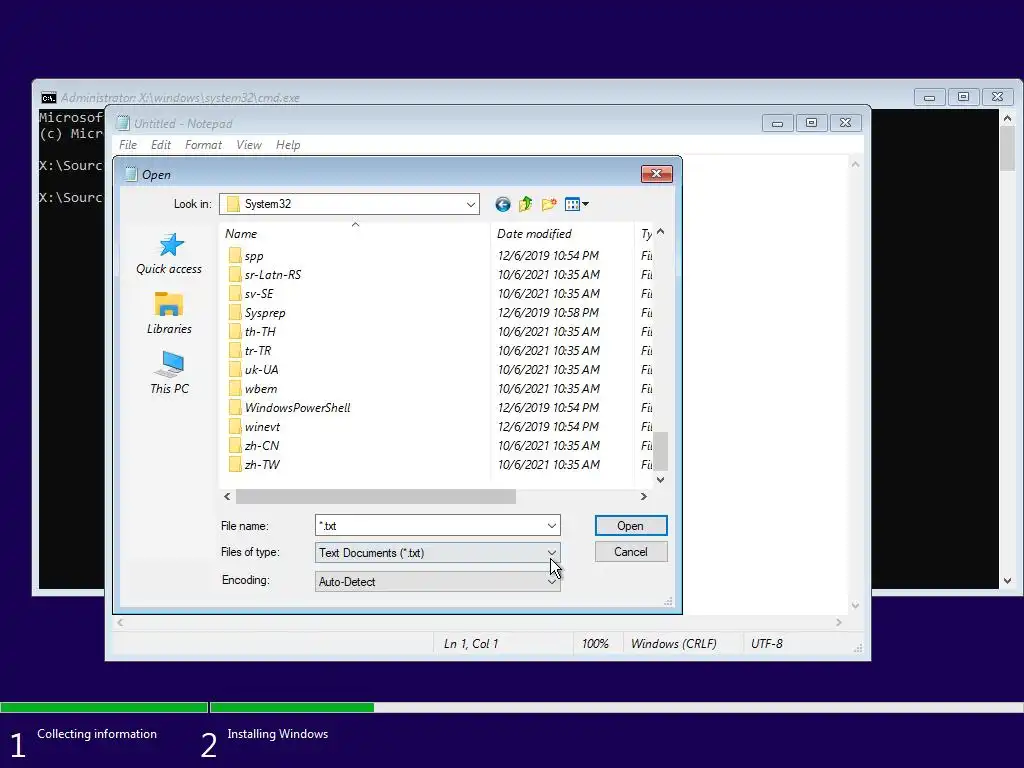Image resolution: width=1024 pixels, height=768 pixels.
Task: Click the cmd window scroll down arrow
Action: [x=1008, y=581]
